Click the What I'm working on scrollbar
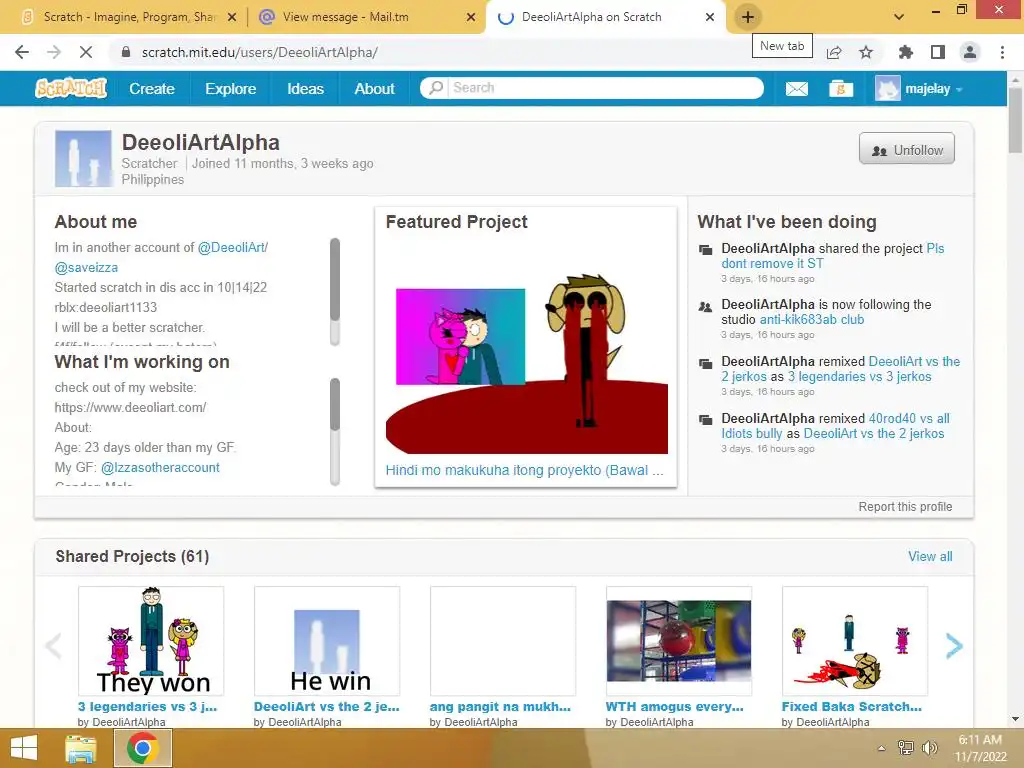The height and width of the screenshot is (768, 1024). [335, 432]
